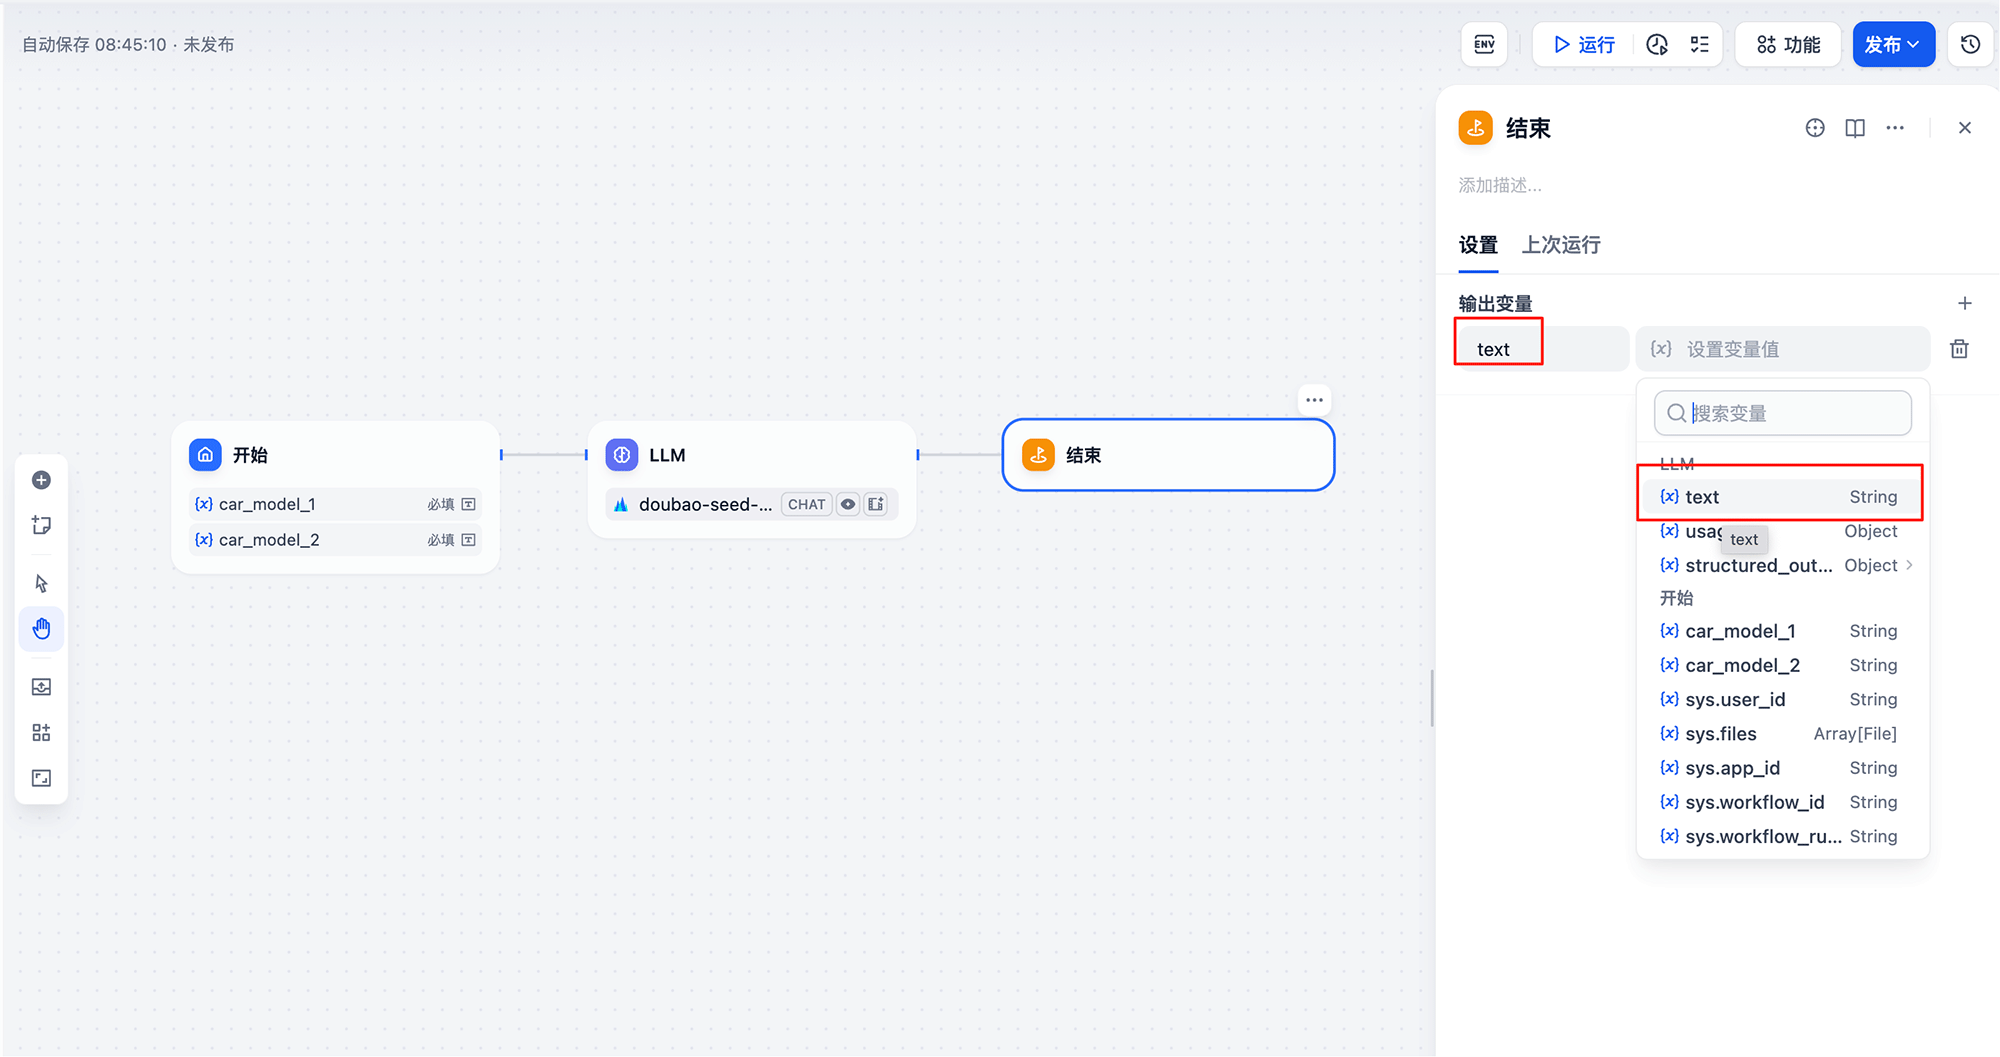
Task: Open the 发布 publish dropdown
Action: click(1893, 45)
